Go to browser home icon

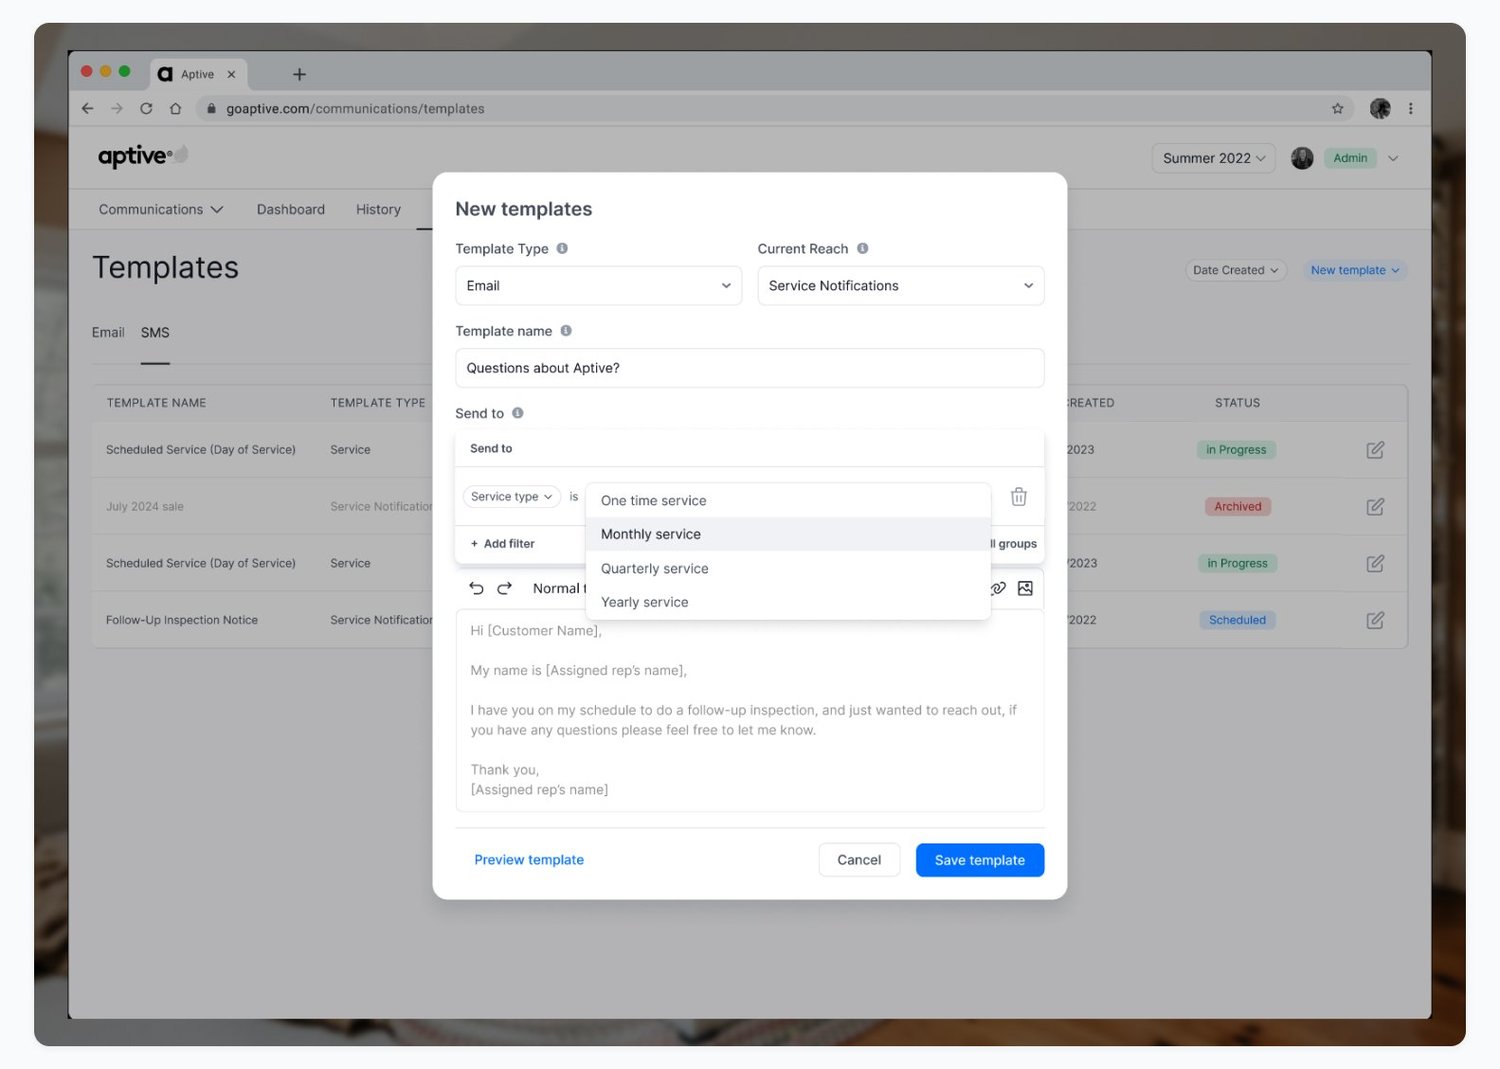pyautogui.click(x=175, y=108)
